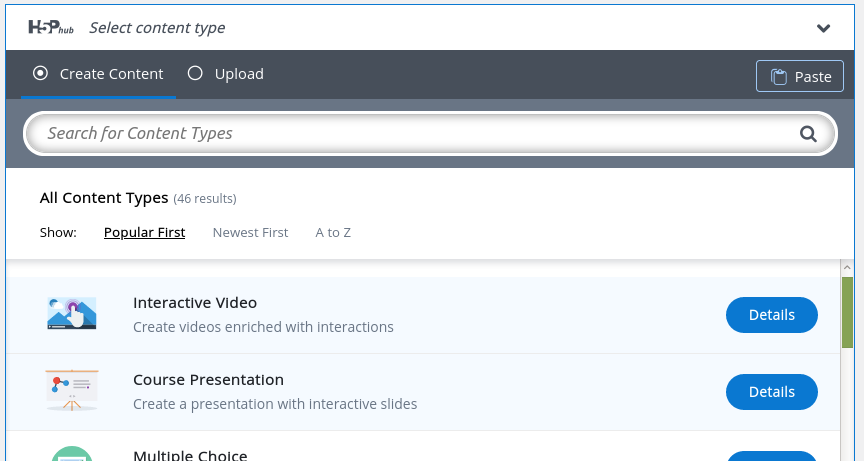Sort by Popular First
The width and height of the screenshot is (864, 461).
144,232
